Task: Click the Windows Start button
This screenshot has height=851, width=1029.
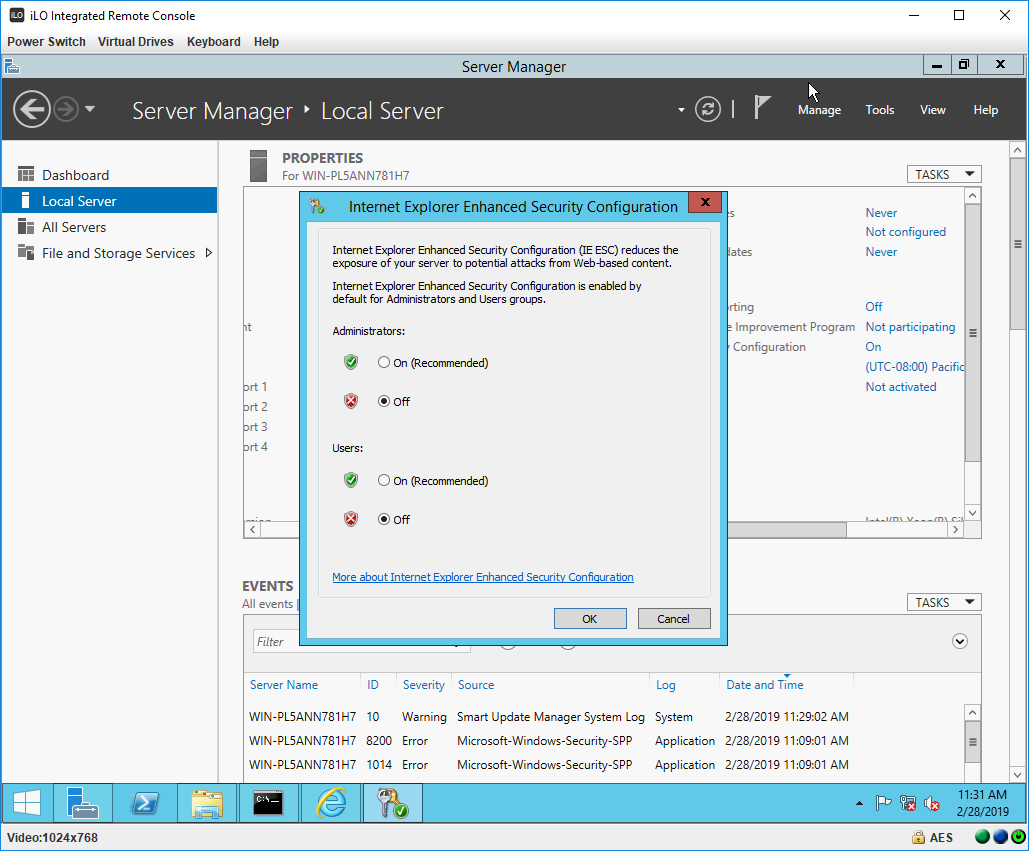Action: (27, 803)
